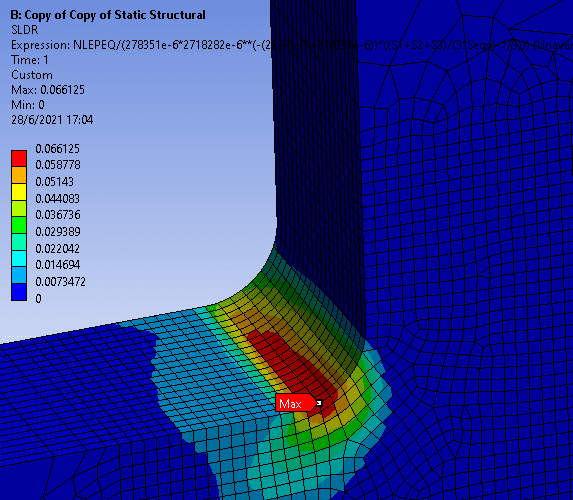Click the bright green legend band
The image size is (573, 500).
click(x=19, y=225)
